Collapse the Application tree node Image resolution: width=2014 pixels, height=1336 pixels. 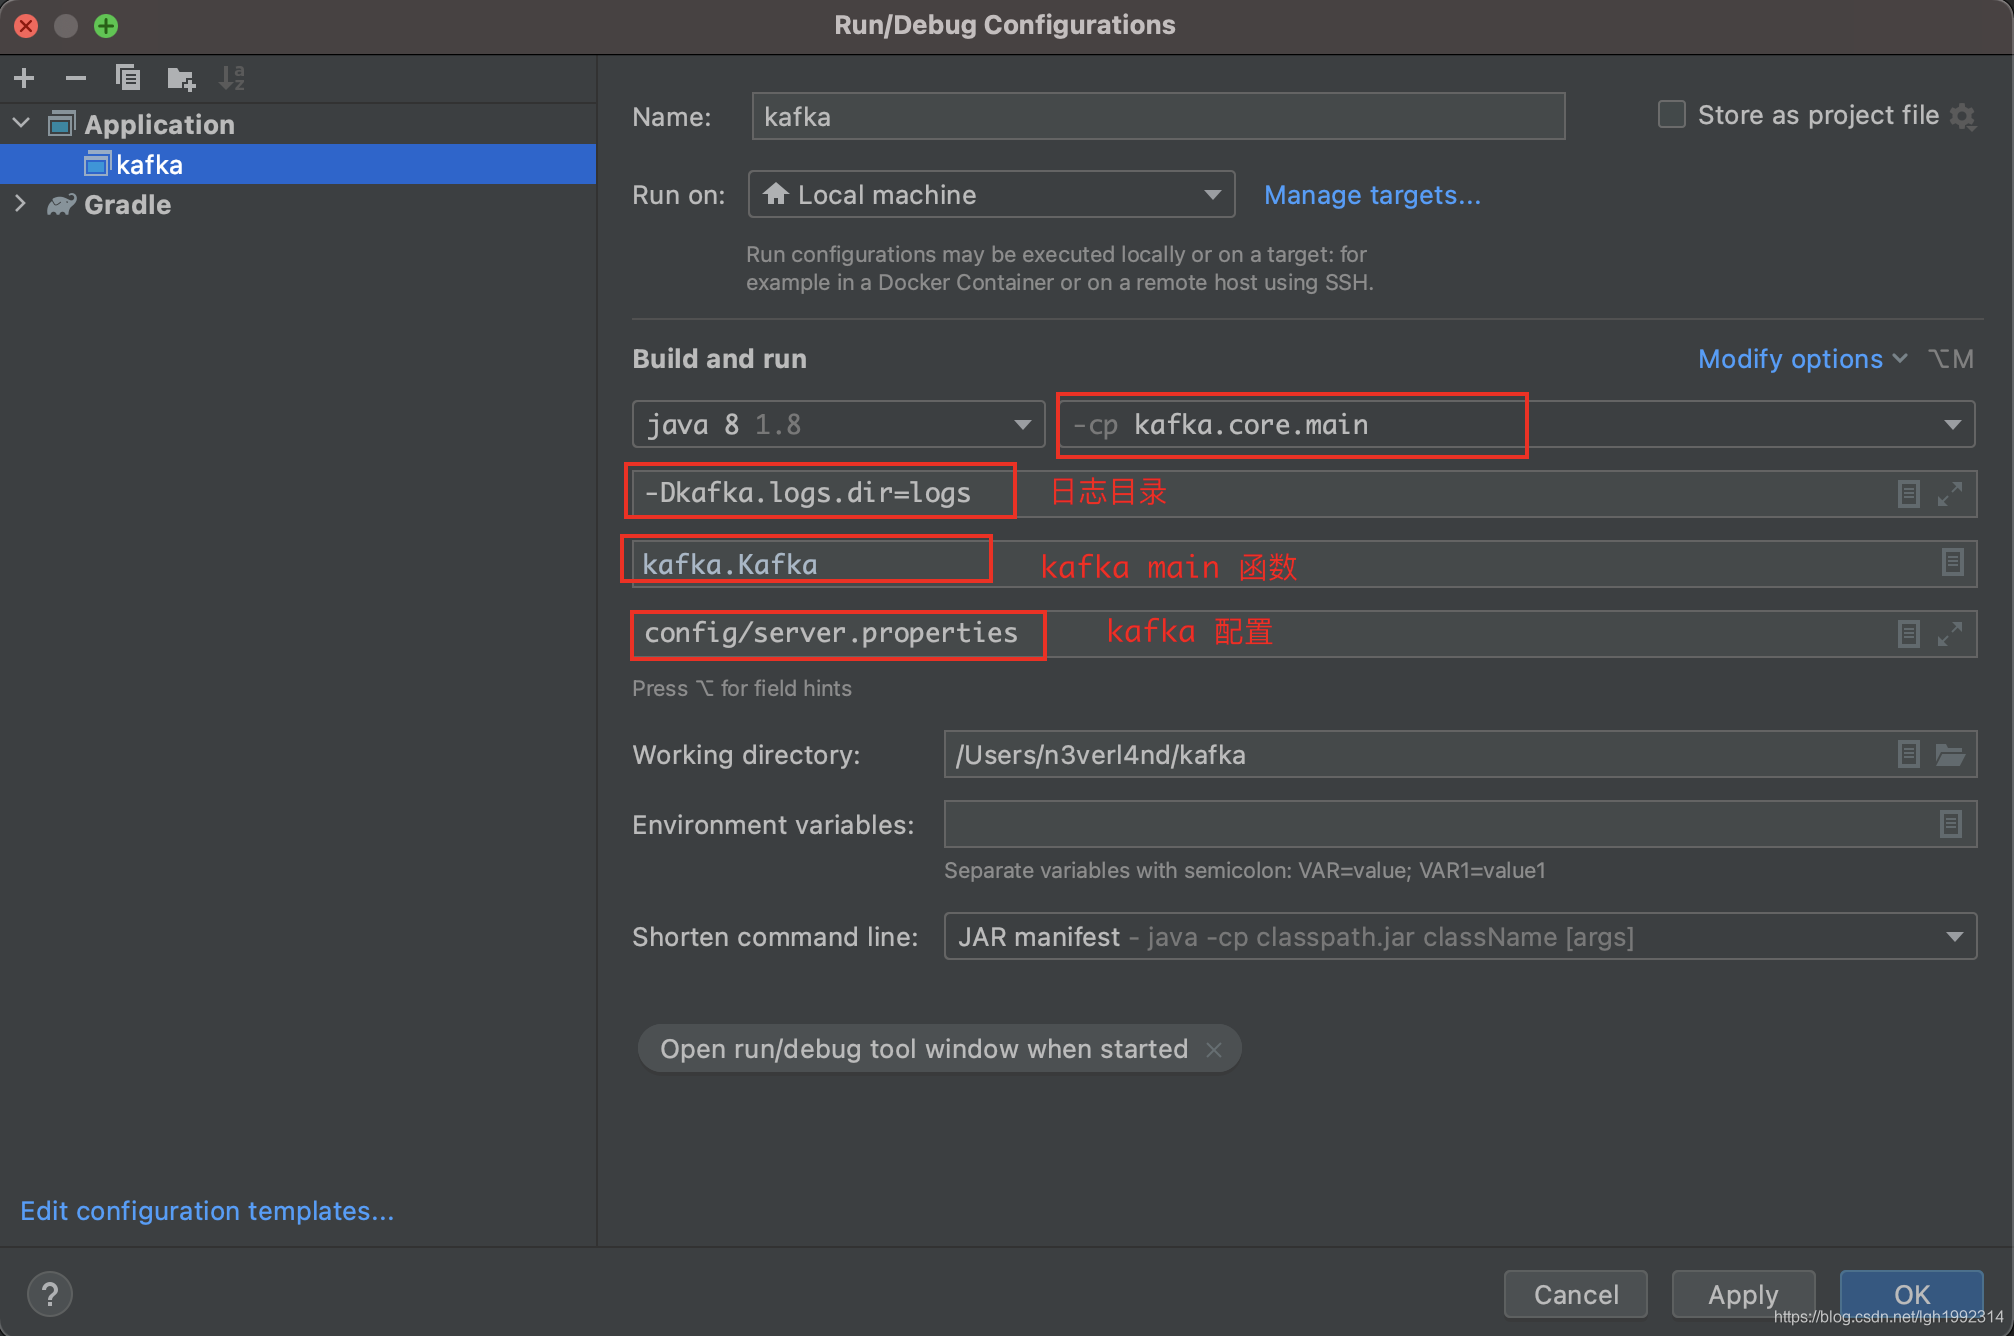pyautogui.click(x=21, y=123)
